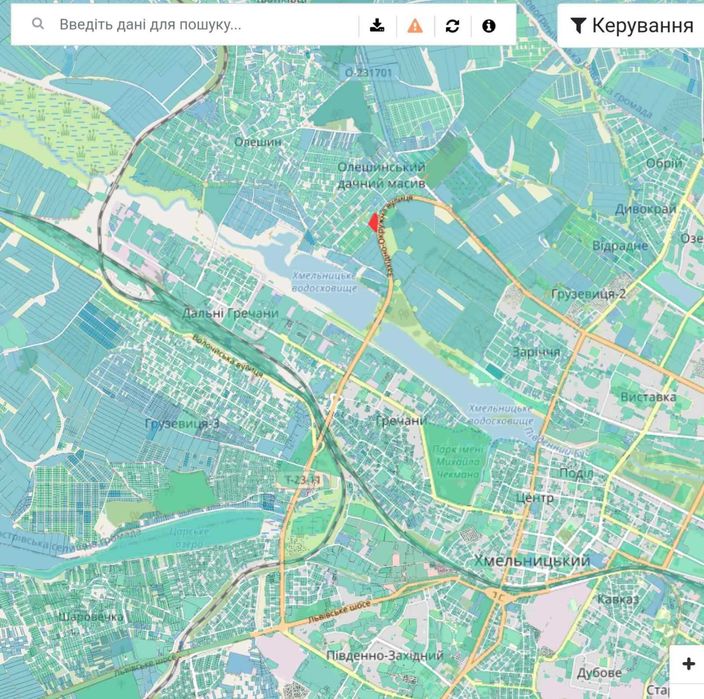Click the download icon in search bar

point(377,26)
